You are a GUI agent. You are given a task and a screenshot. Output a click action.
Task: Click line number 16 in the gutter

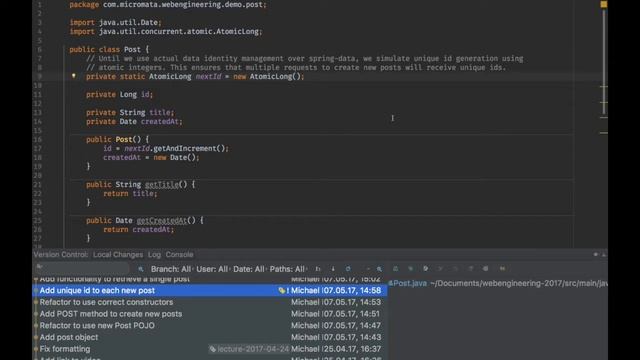[x=38, y=140]
